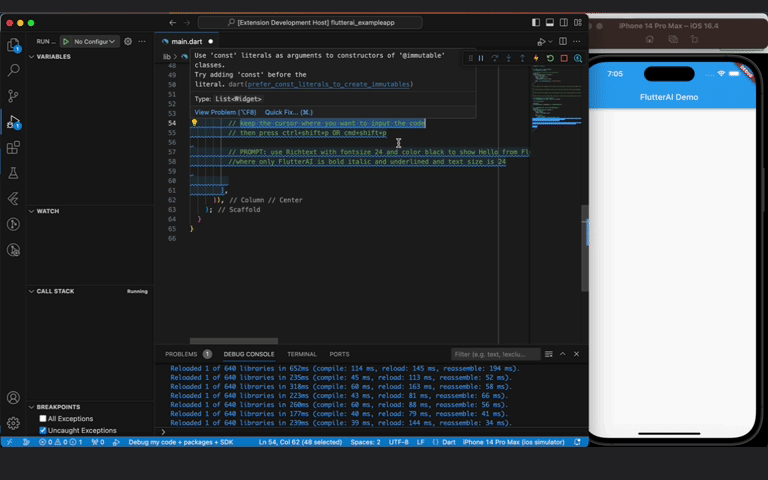Open prefer_const_literals_to_create_immutables lint link
This screenshot has width=768, height=480.
pyautogui.click(x=329, y=84)
